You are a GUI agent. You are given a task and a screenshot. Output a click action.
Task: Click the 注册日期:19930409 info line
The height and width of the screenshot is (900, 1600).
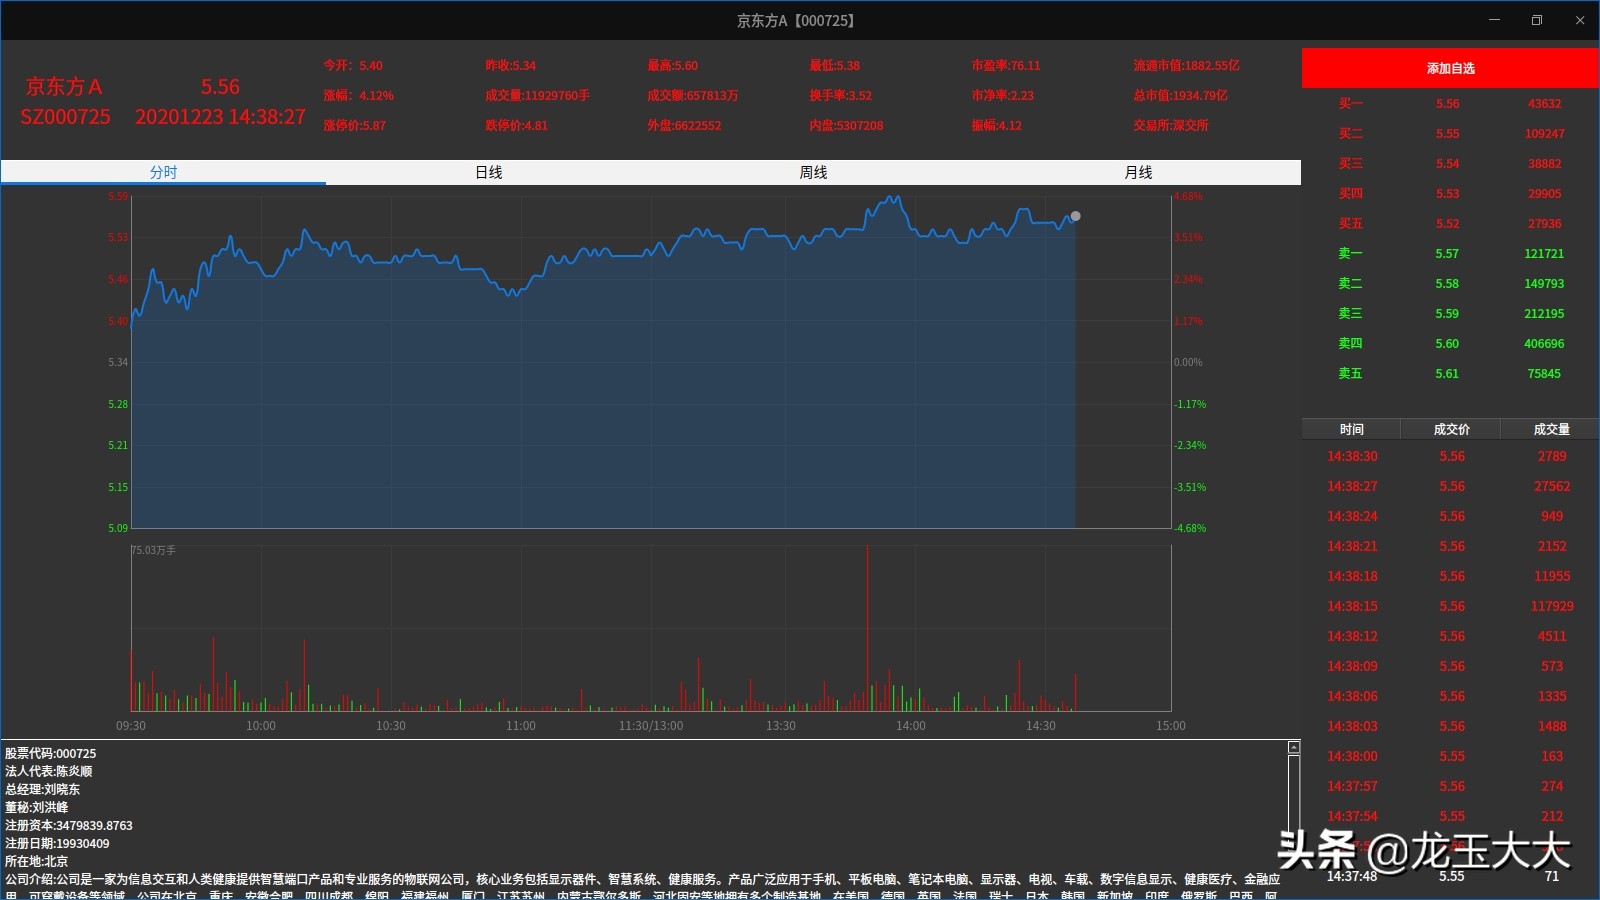pos(57,843)
